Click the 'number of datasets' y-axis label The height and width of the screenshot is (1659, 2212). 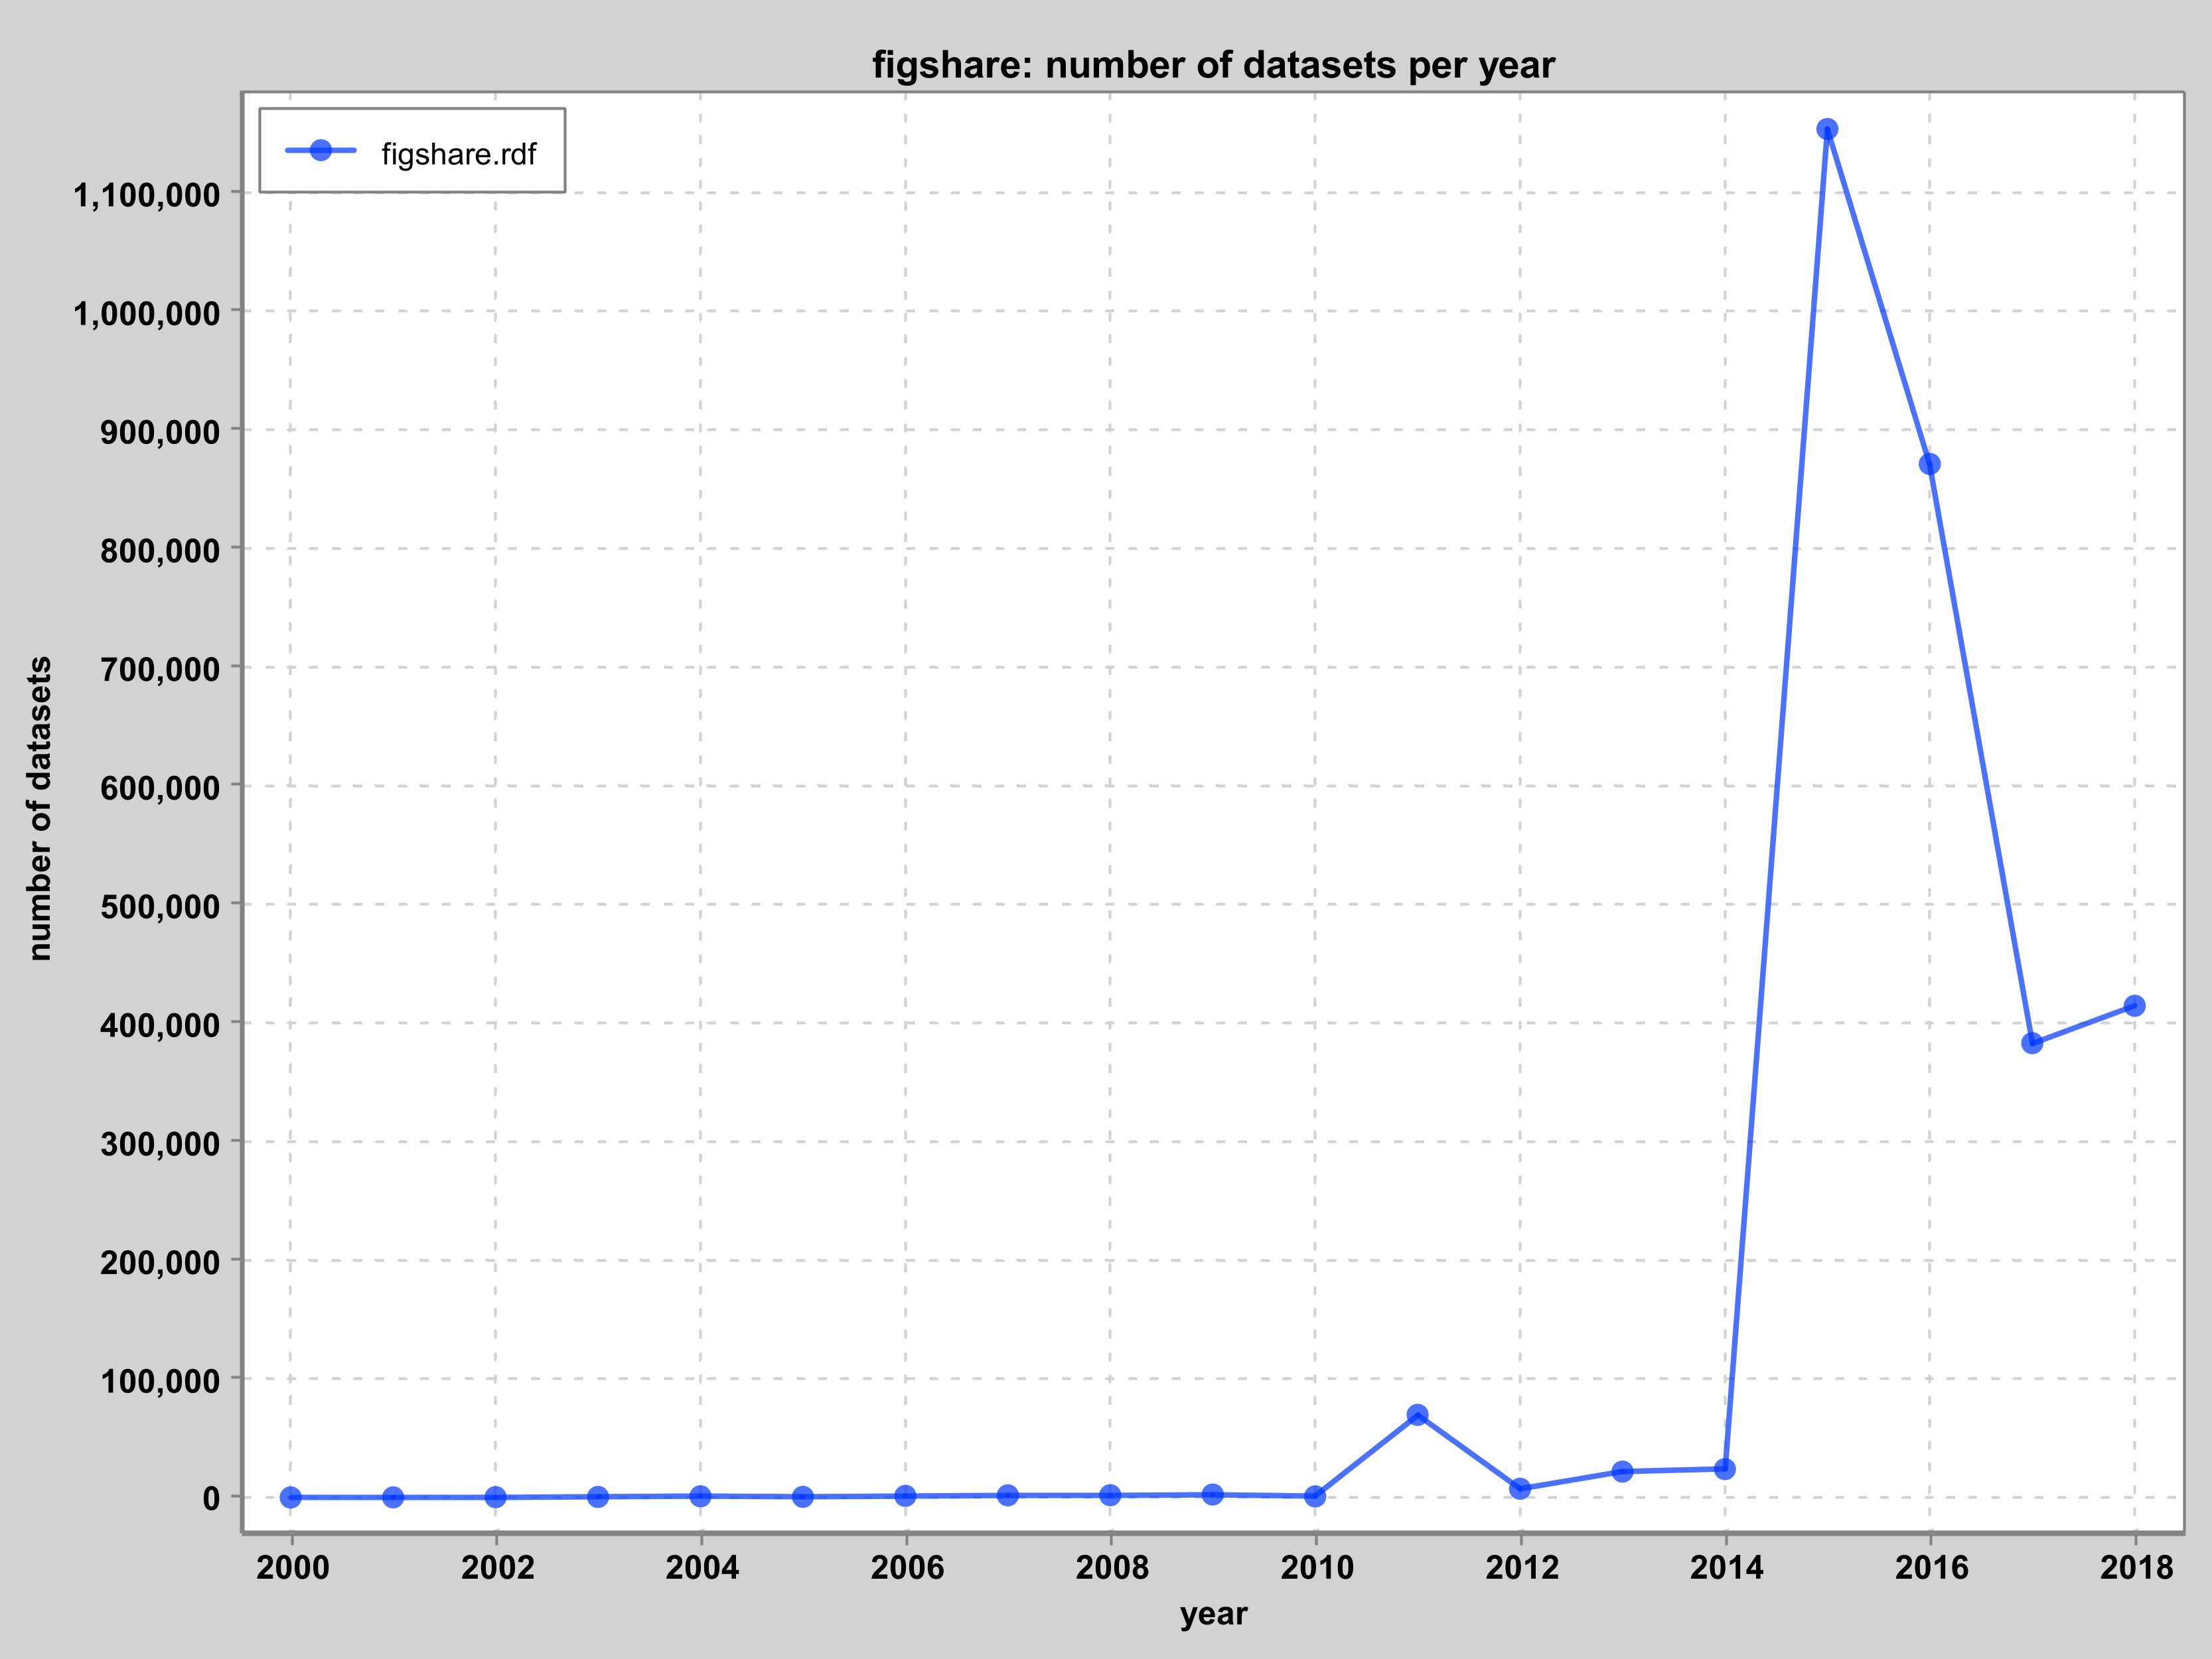(39, 808)
